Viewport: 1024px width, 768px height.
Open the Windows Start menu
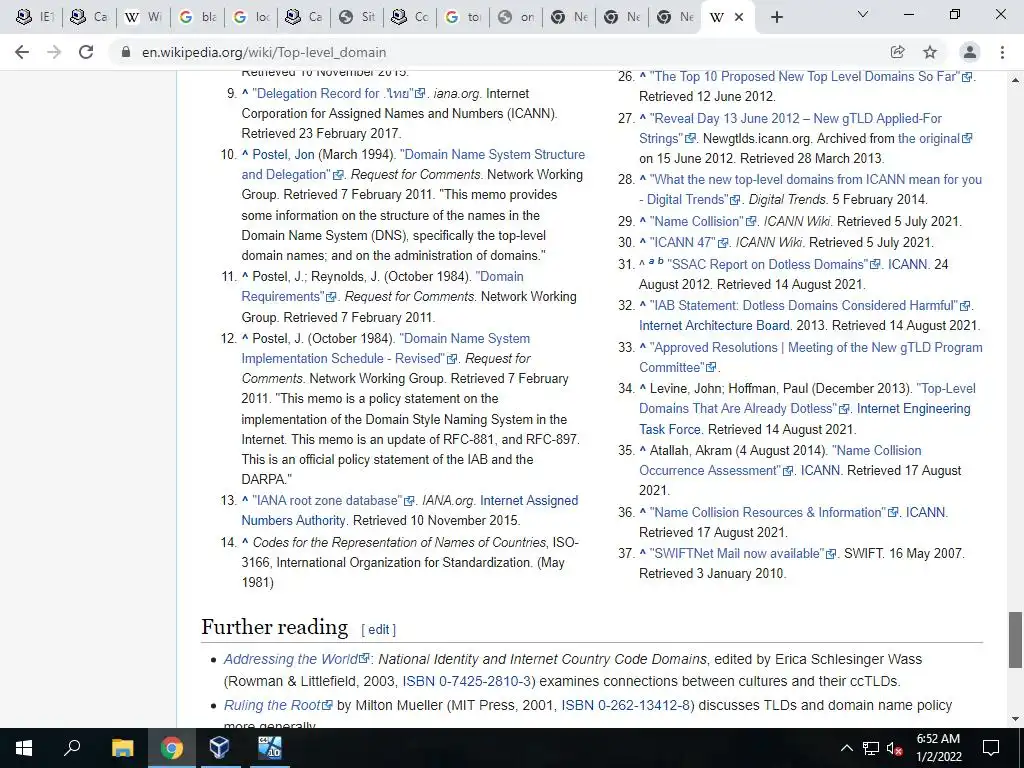pos(24,748)
